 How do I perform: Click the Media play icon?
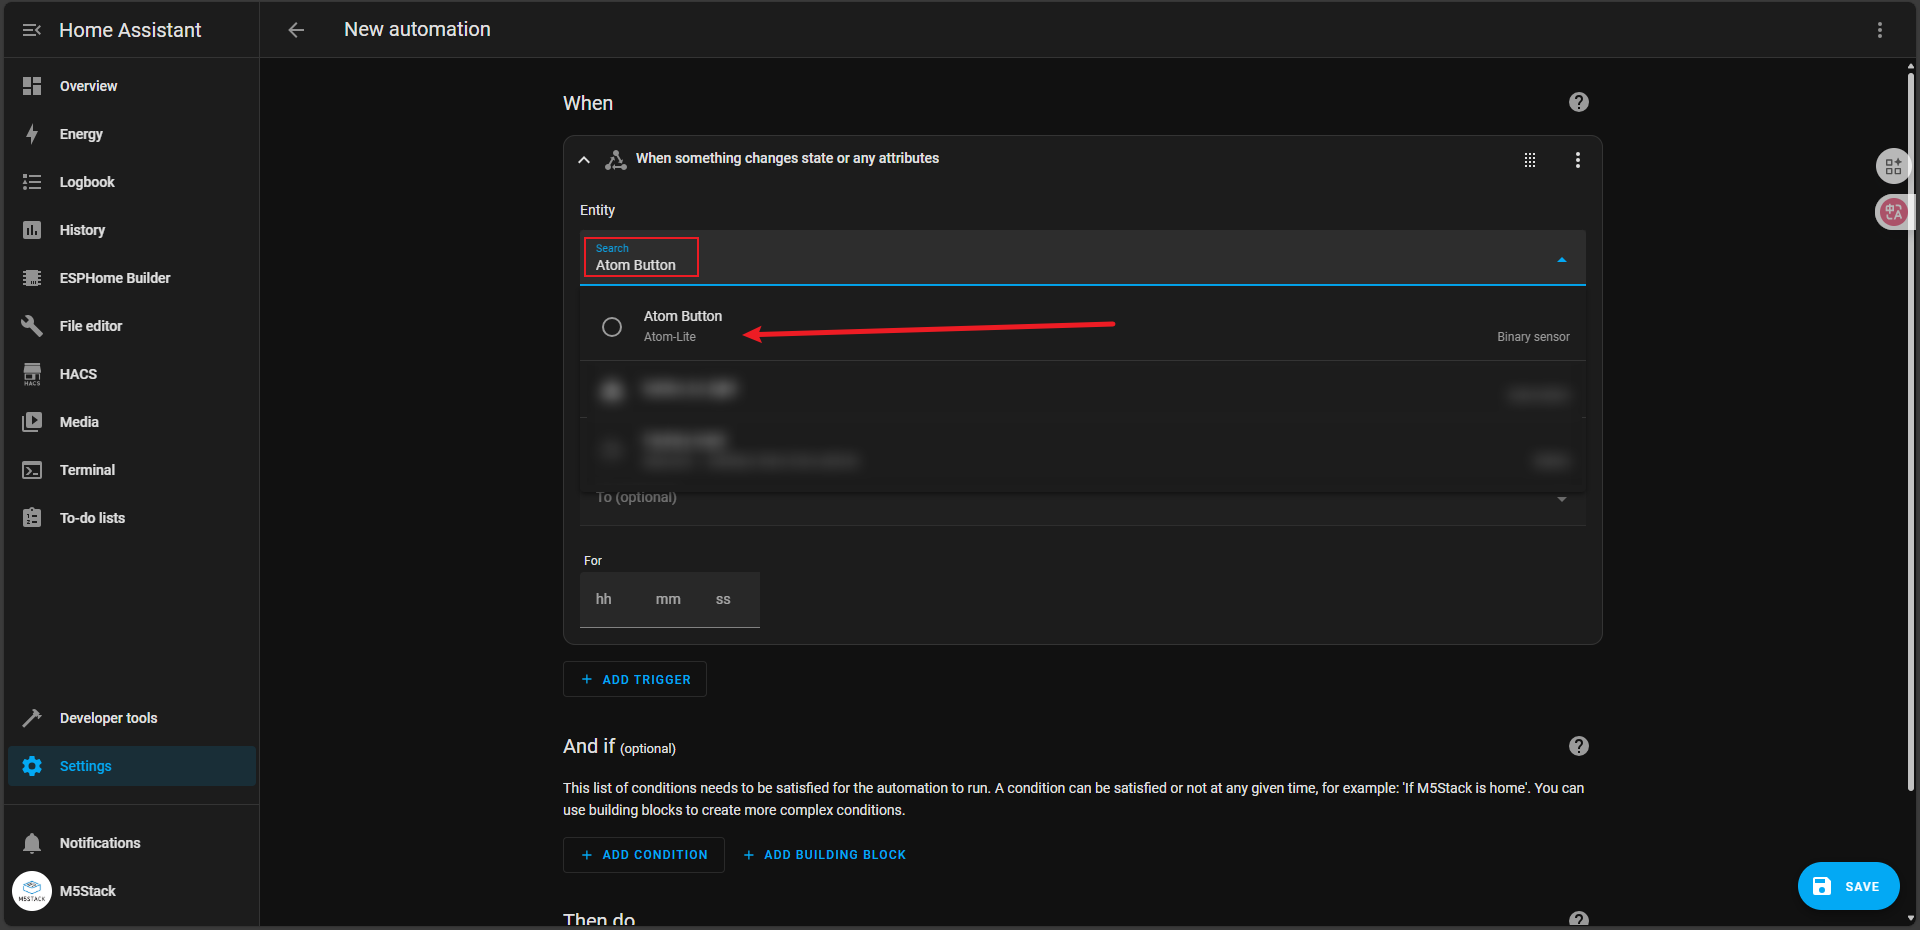click(x=32, y=422)
